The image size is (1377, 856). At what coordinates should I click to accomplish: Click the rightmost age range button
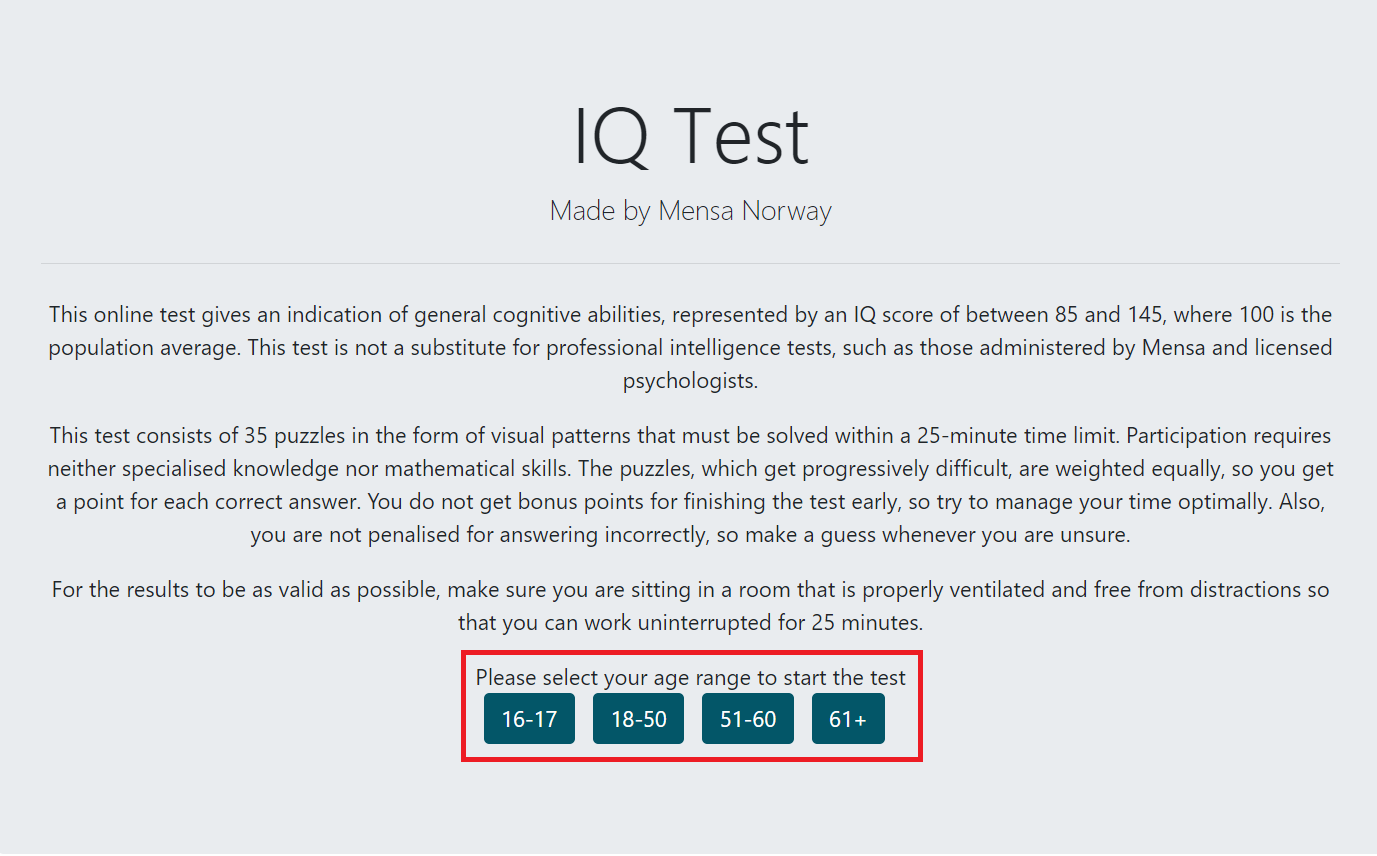(x=848, y=718)
